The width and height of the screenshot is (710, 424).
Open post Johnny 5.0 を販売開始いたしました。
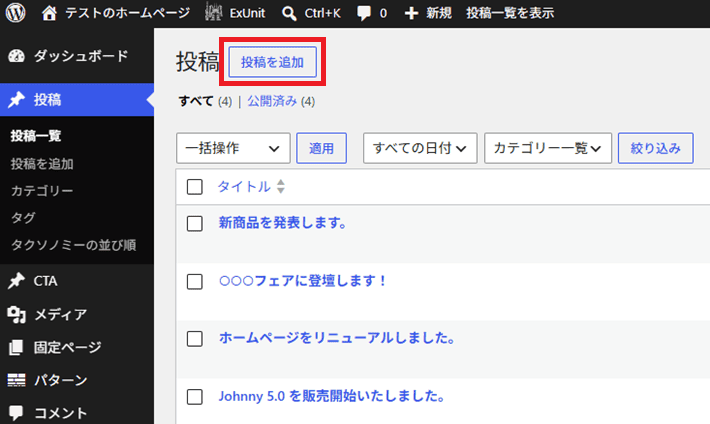331,396
